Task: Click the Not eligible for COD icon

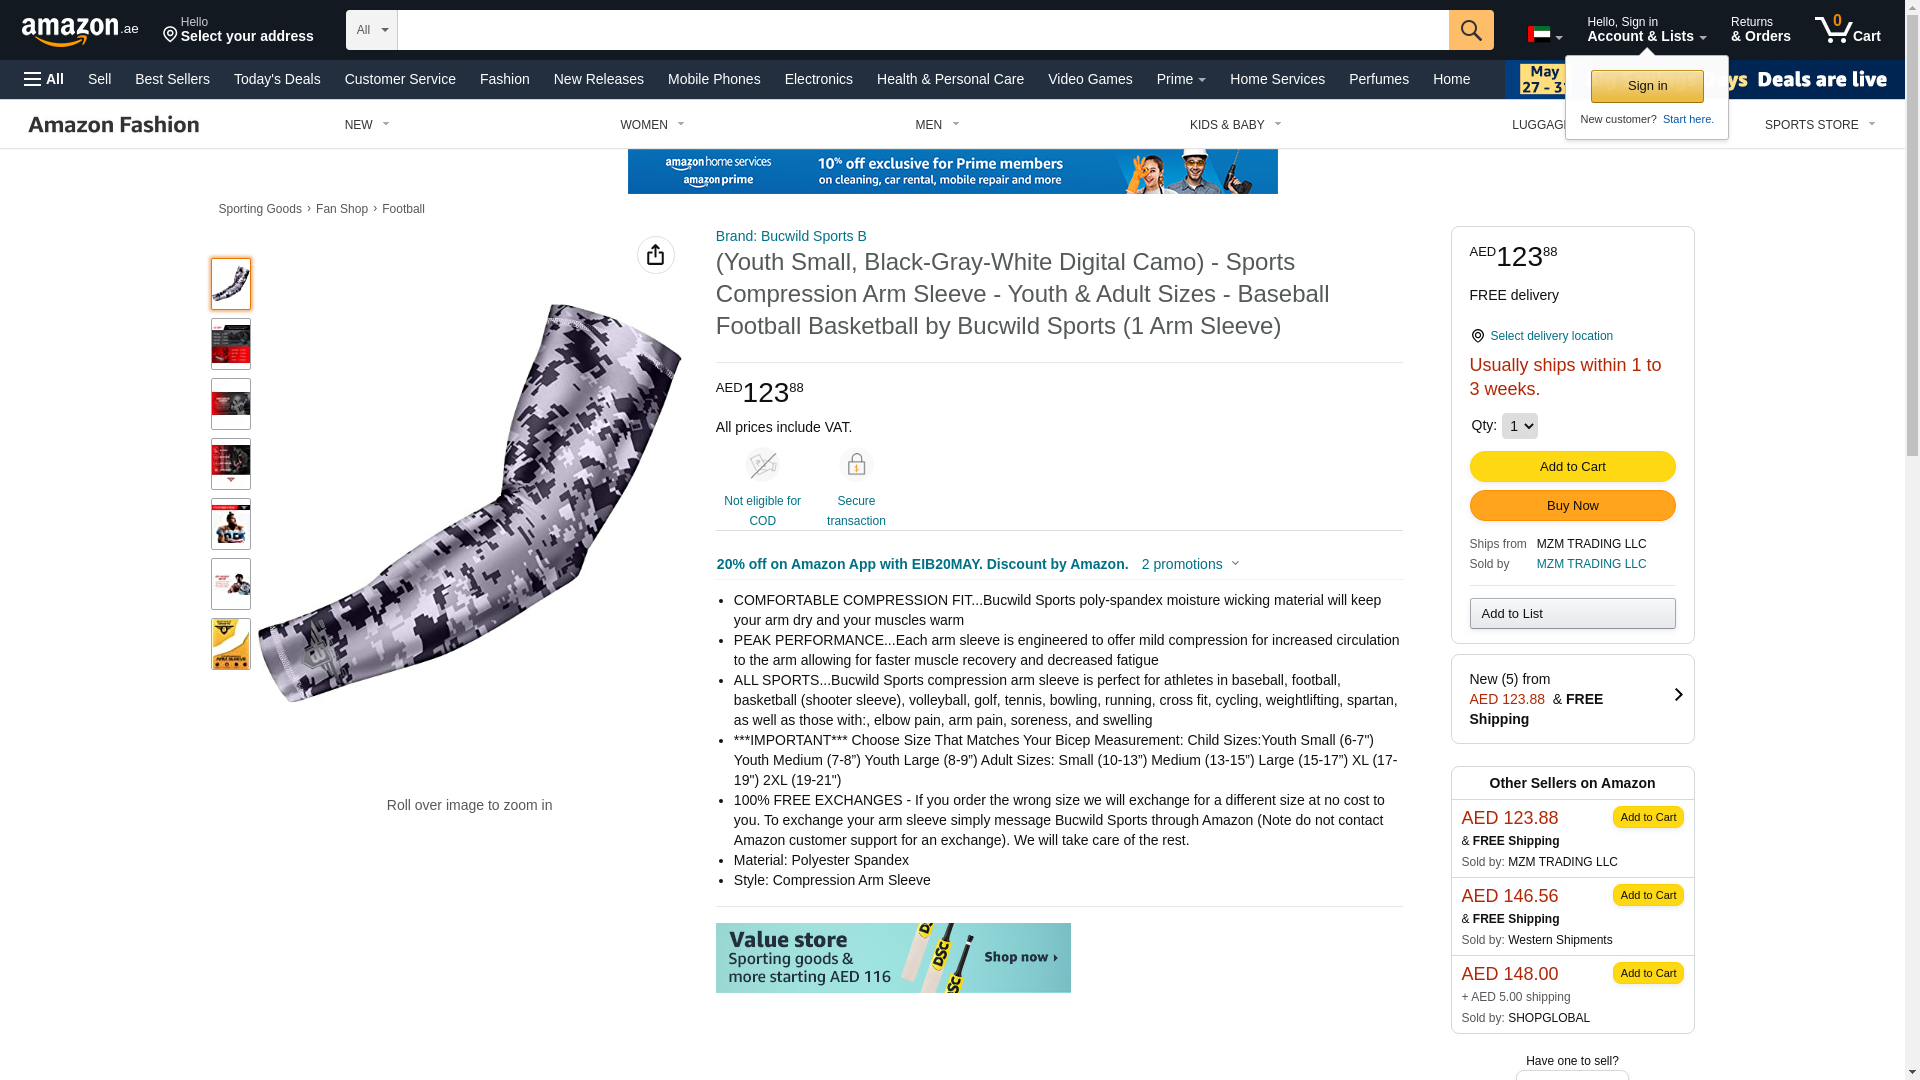Action: (x=762, y=465)
